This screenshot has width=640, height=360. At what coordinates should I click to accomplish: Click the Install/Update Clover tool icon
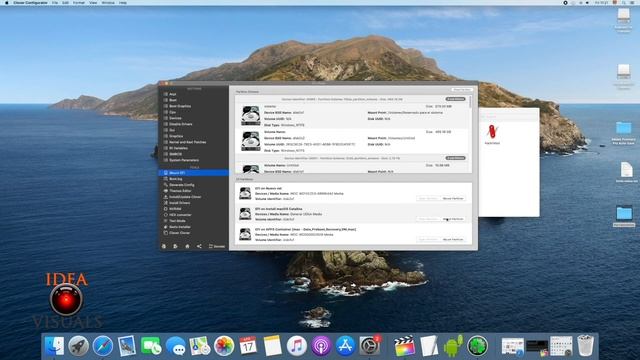coord(166,197)
